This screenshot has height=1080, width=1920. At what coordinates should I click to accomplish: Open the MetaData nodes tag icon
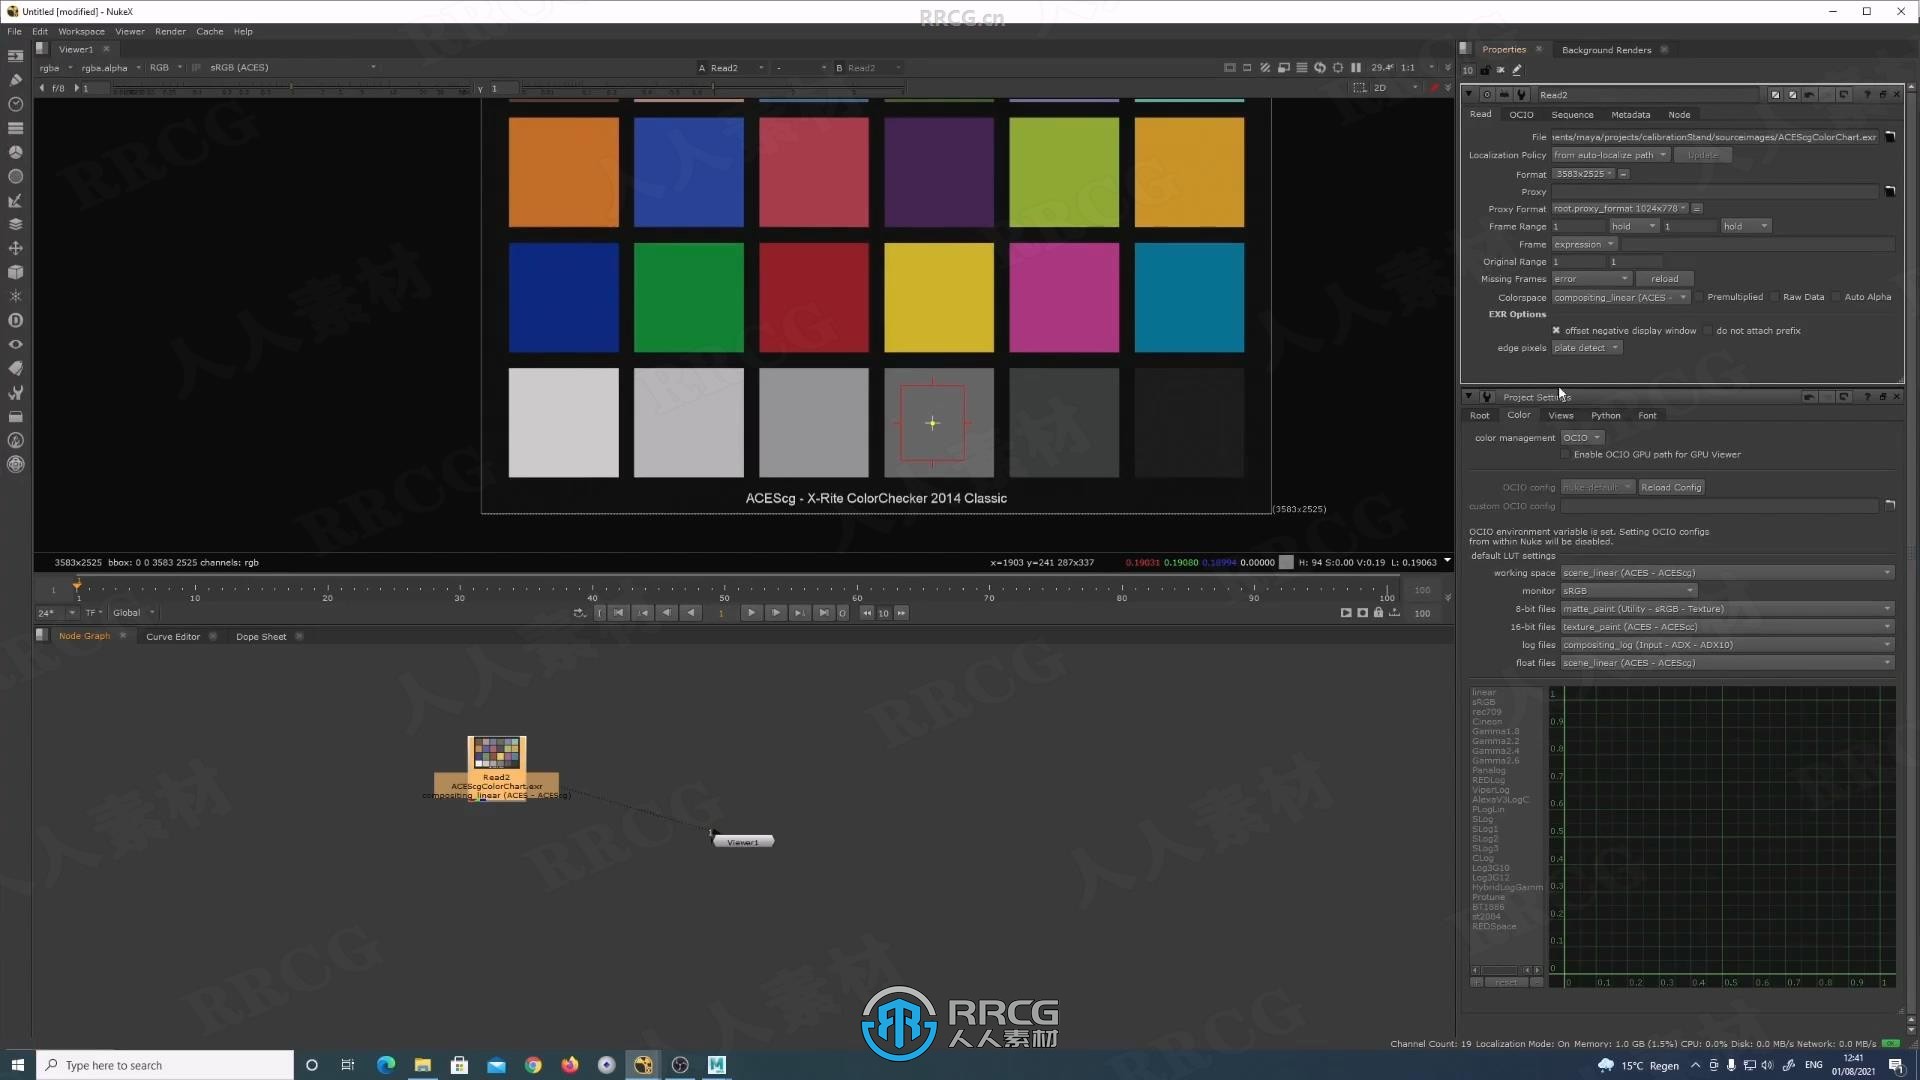(x=15, y=368)
